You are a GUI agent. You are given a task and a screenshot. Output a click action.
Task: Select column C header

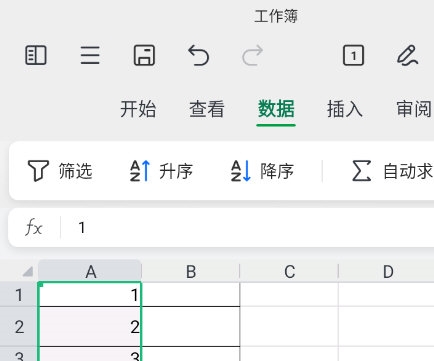pyautogui.click(x=289, y=271)
